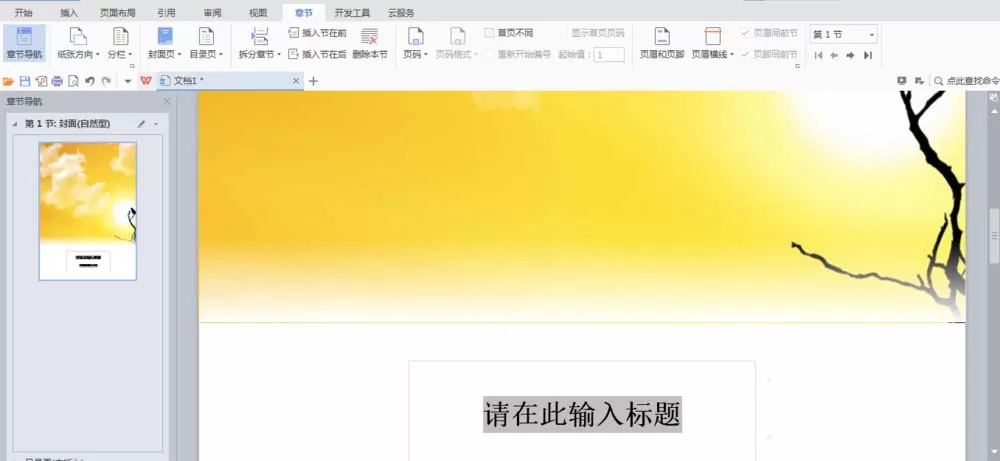Expand the quick access toolbar customize arrow
Viewport: 1000px width, 461px height.
(128, 82)
